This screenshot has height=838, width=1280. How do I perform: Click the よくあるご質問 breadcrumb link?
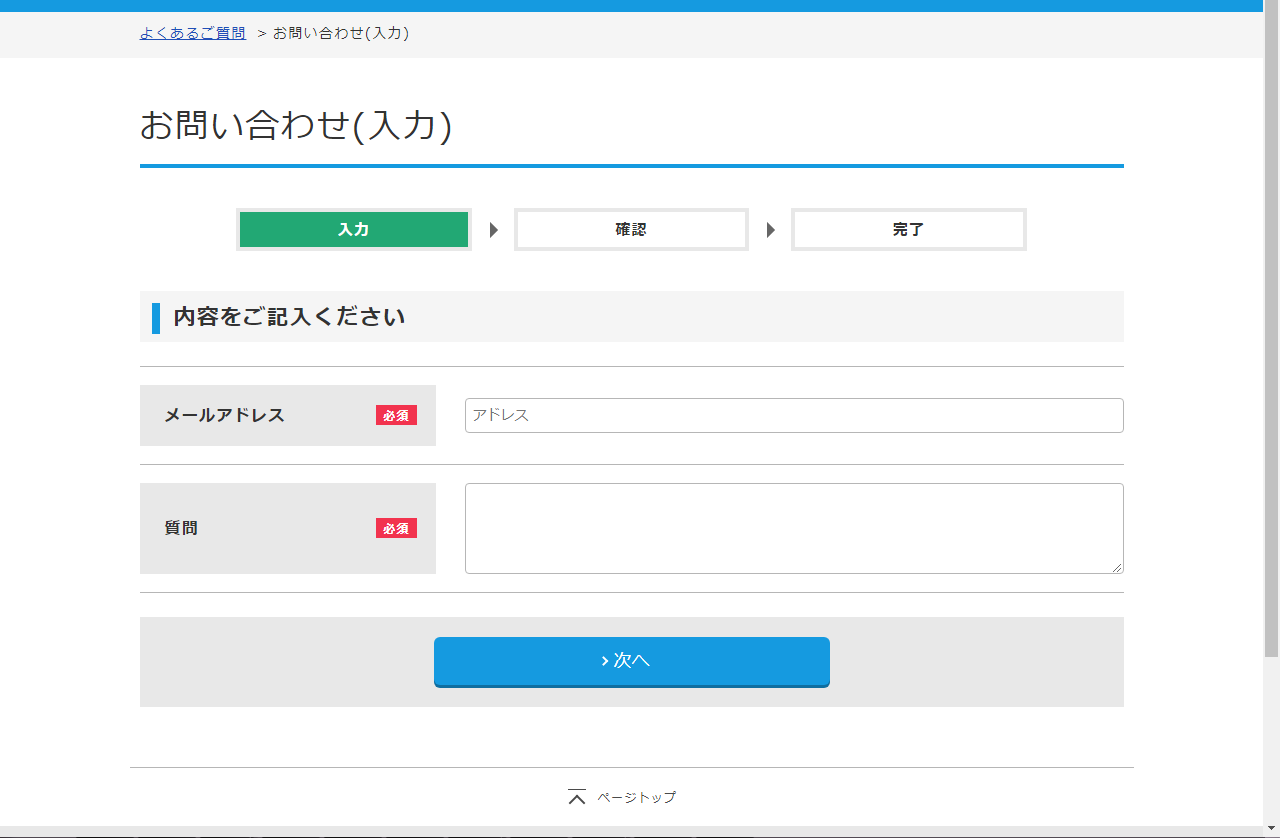[192, 33]
